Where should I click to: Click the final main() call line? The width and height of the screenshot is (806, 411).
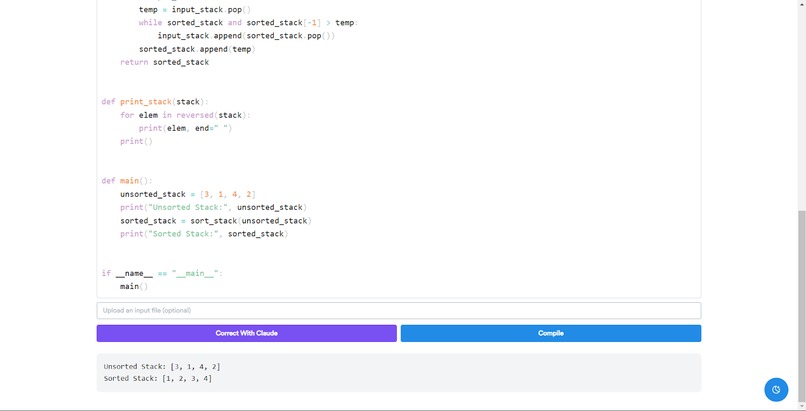pyautogui.click(x=134, y=287)
